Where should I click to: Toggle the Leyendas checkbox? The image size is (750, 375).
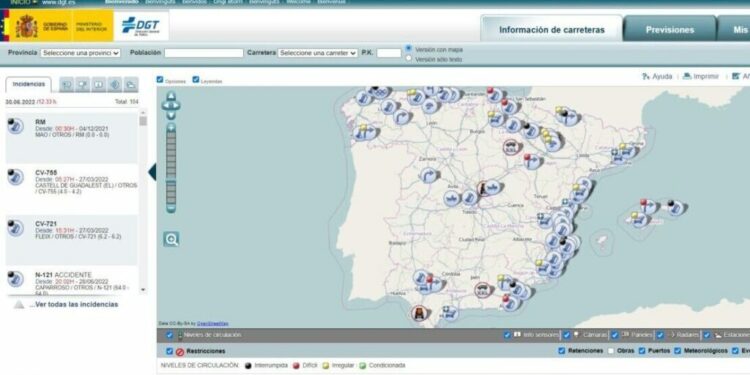[196, 80]
